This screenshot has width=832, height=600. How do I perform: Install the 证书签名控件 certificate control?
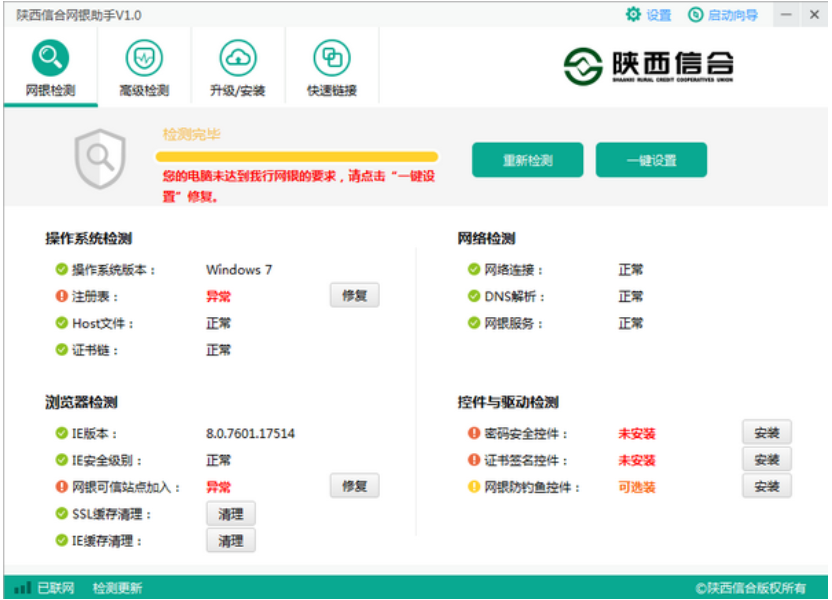[766, 459]
